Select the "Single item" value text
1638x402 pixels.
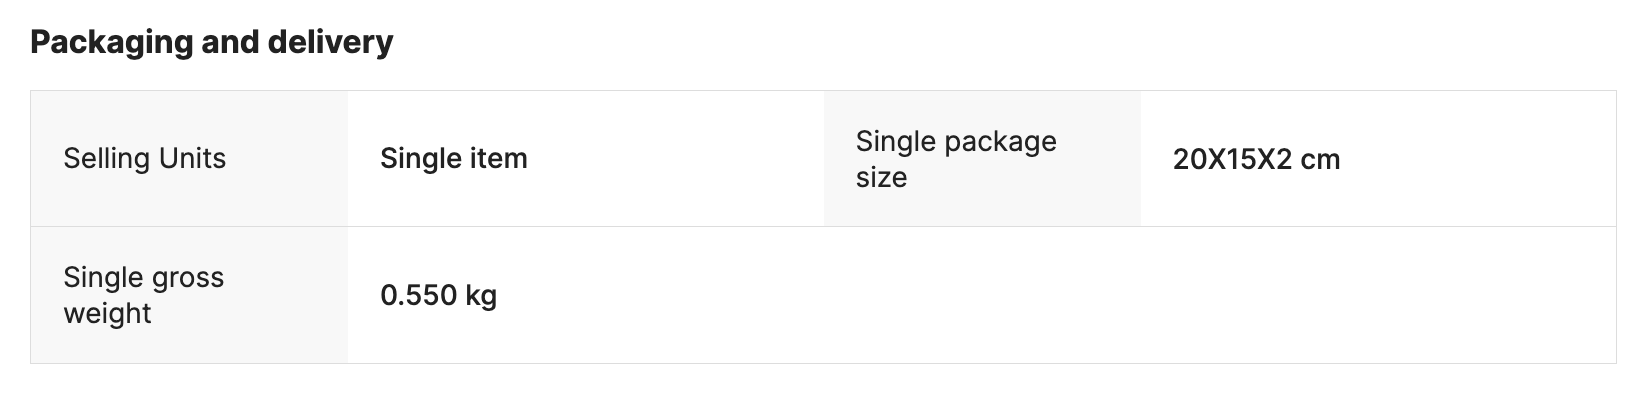[x=453, y=158]
